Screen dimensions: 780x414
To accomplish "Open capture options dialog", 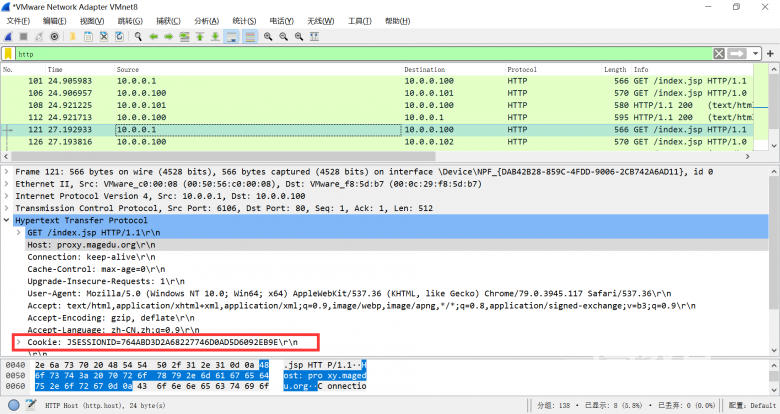I will pos(54,36).
